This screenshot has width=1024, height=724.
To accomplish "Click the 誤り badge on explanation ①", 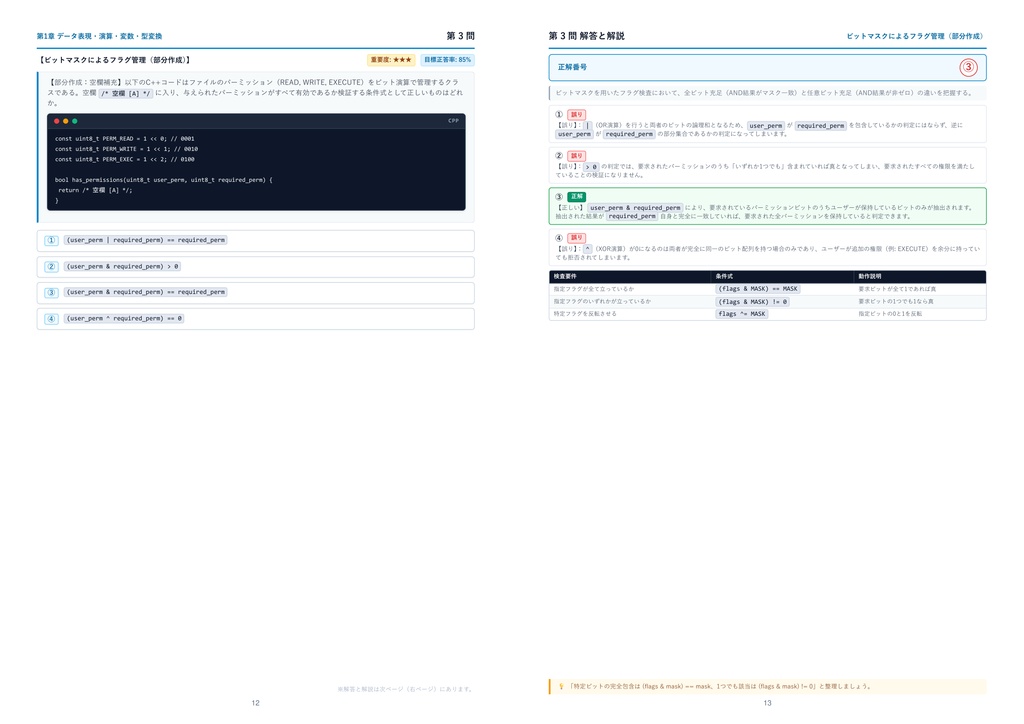I will (577, 114).
